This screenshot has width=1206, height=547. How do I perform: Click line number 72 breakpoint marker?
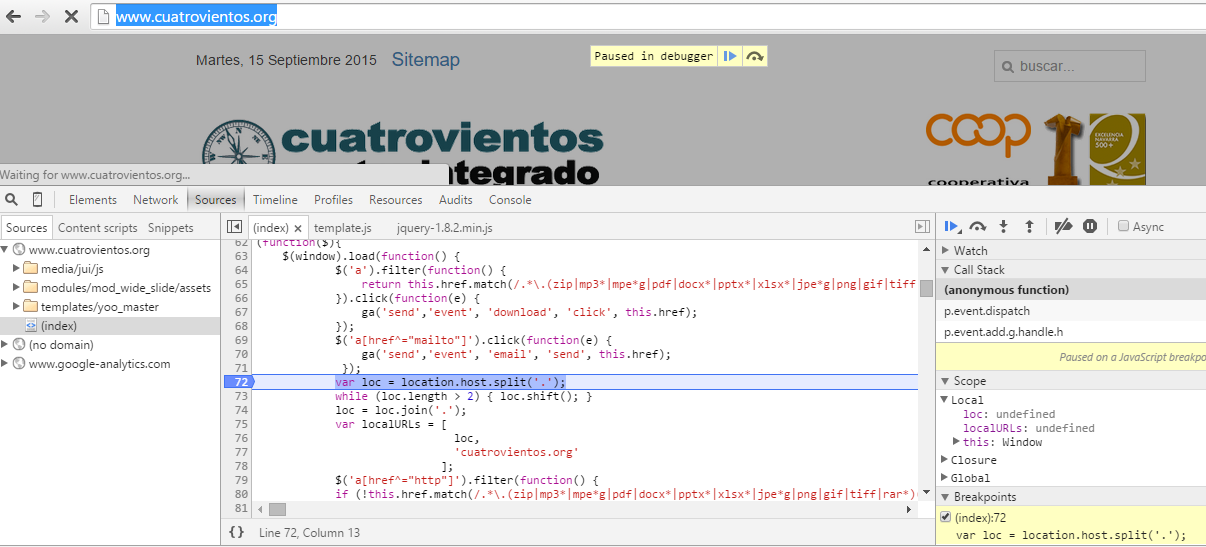click(x=240, y=383)
